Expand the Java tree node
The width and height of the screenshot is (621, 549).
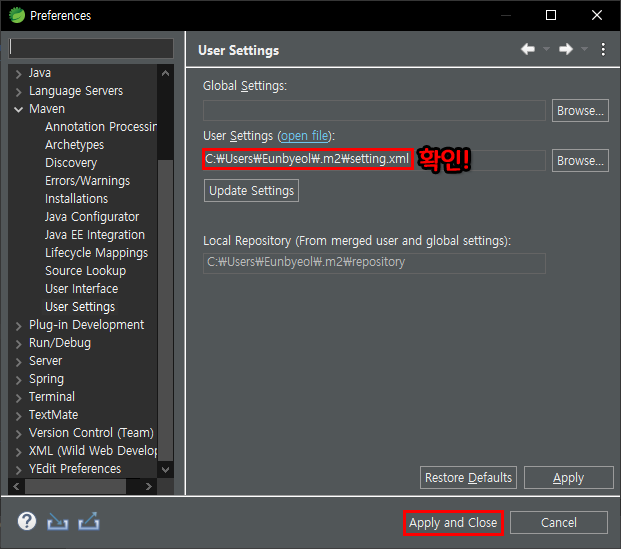(x=18, y=74)
